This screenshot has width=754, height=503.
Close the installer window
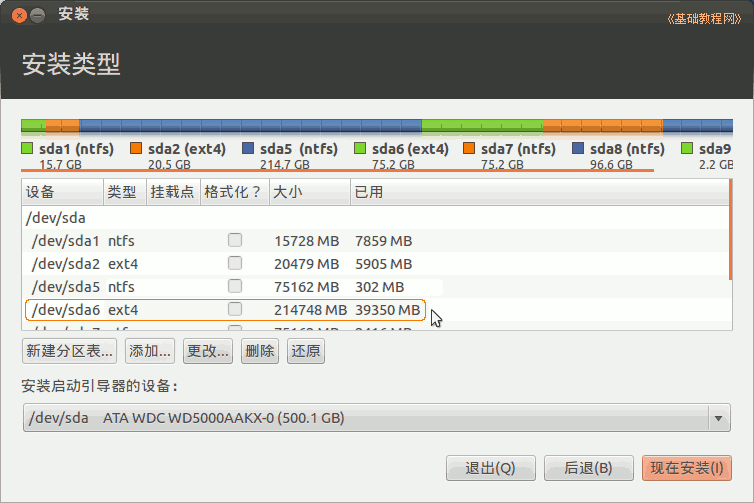pos(19,15)
